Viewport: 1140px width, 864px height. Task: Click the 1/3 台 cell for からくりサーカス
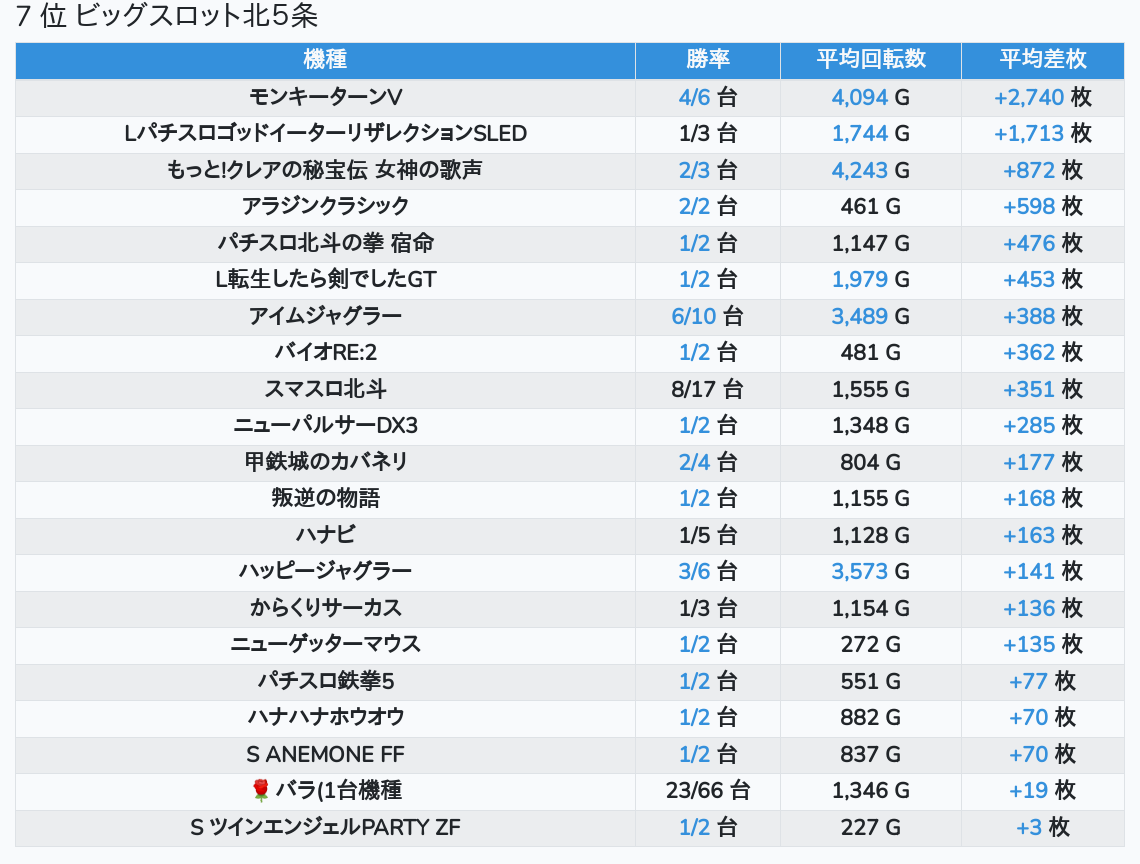click(x=707, y=608)
